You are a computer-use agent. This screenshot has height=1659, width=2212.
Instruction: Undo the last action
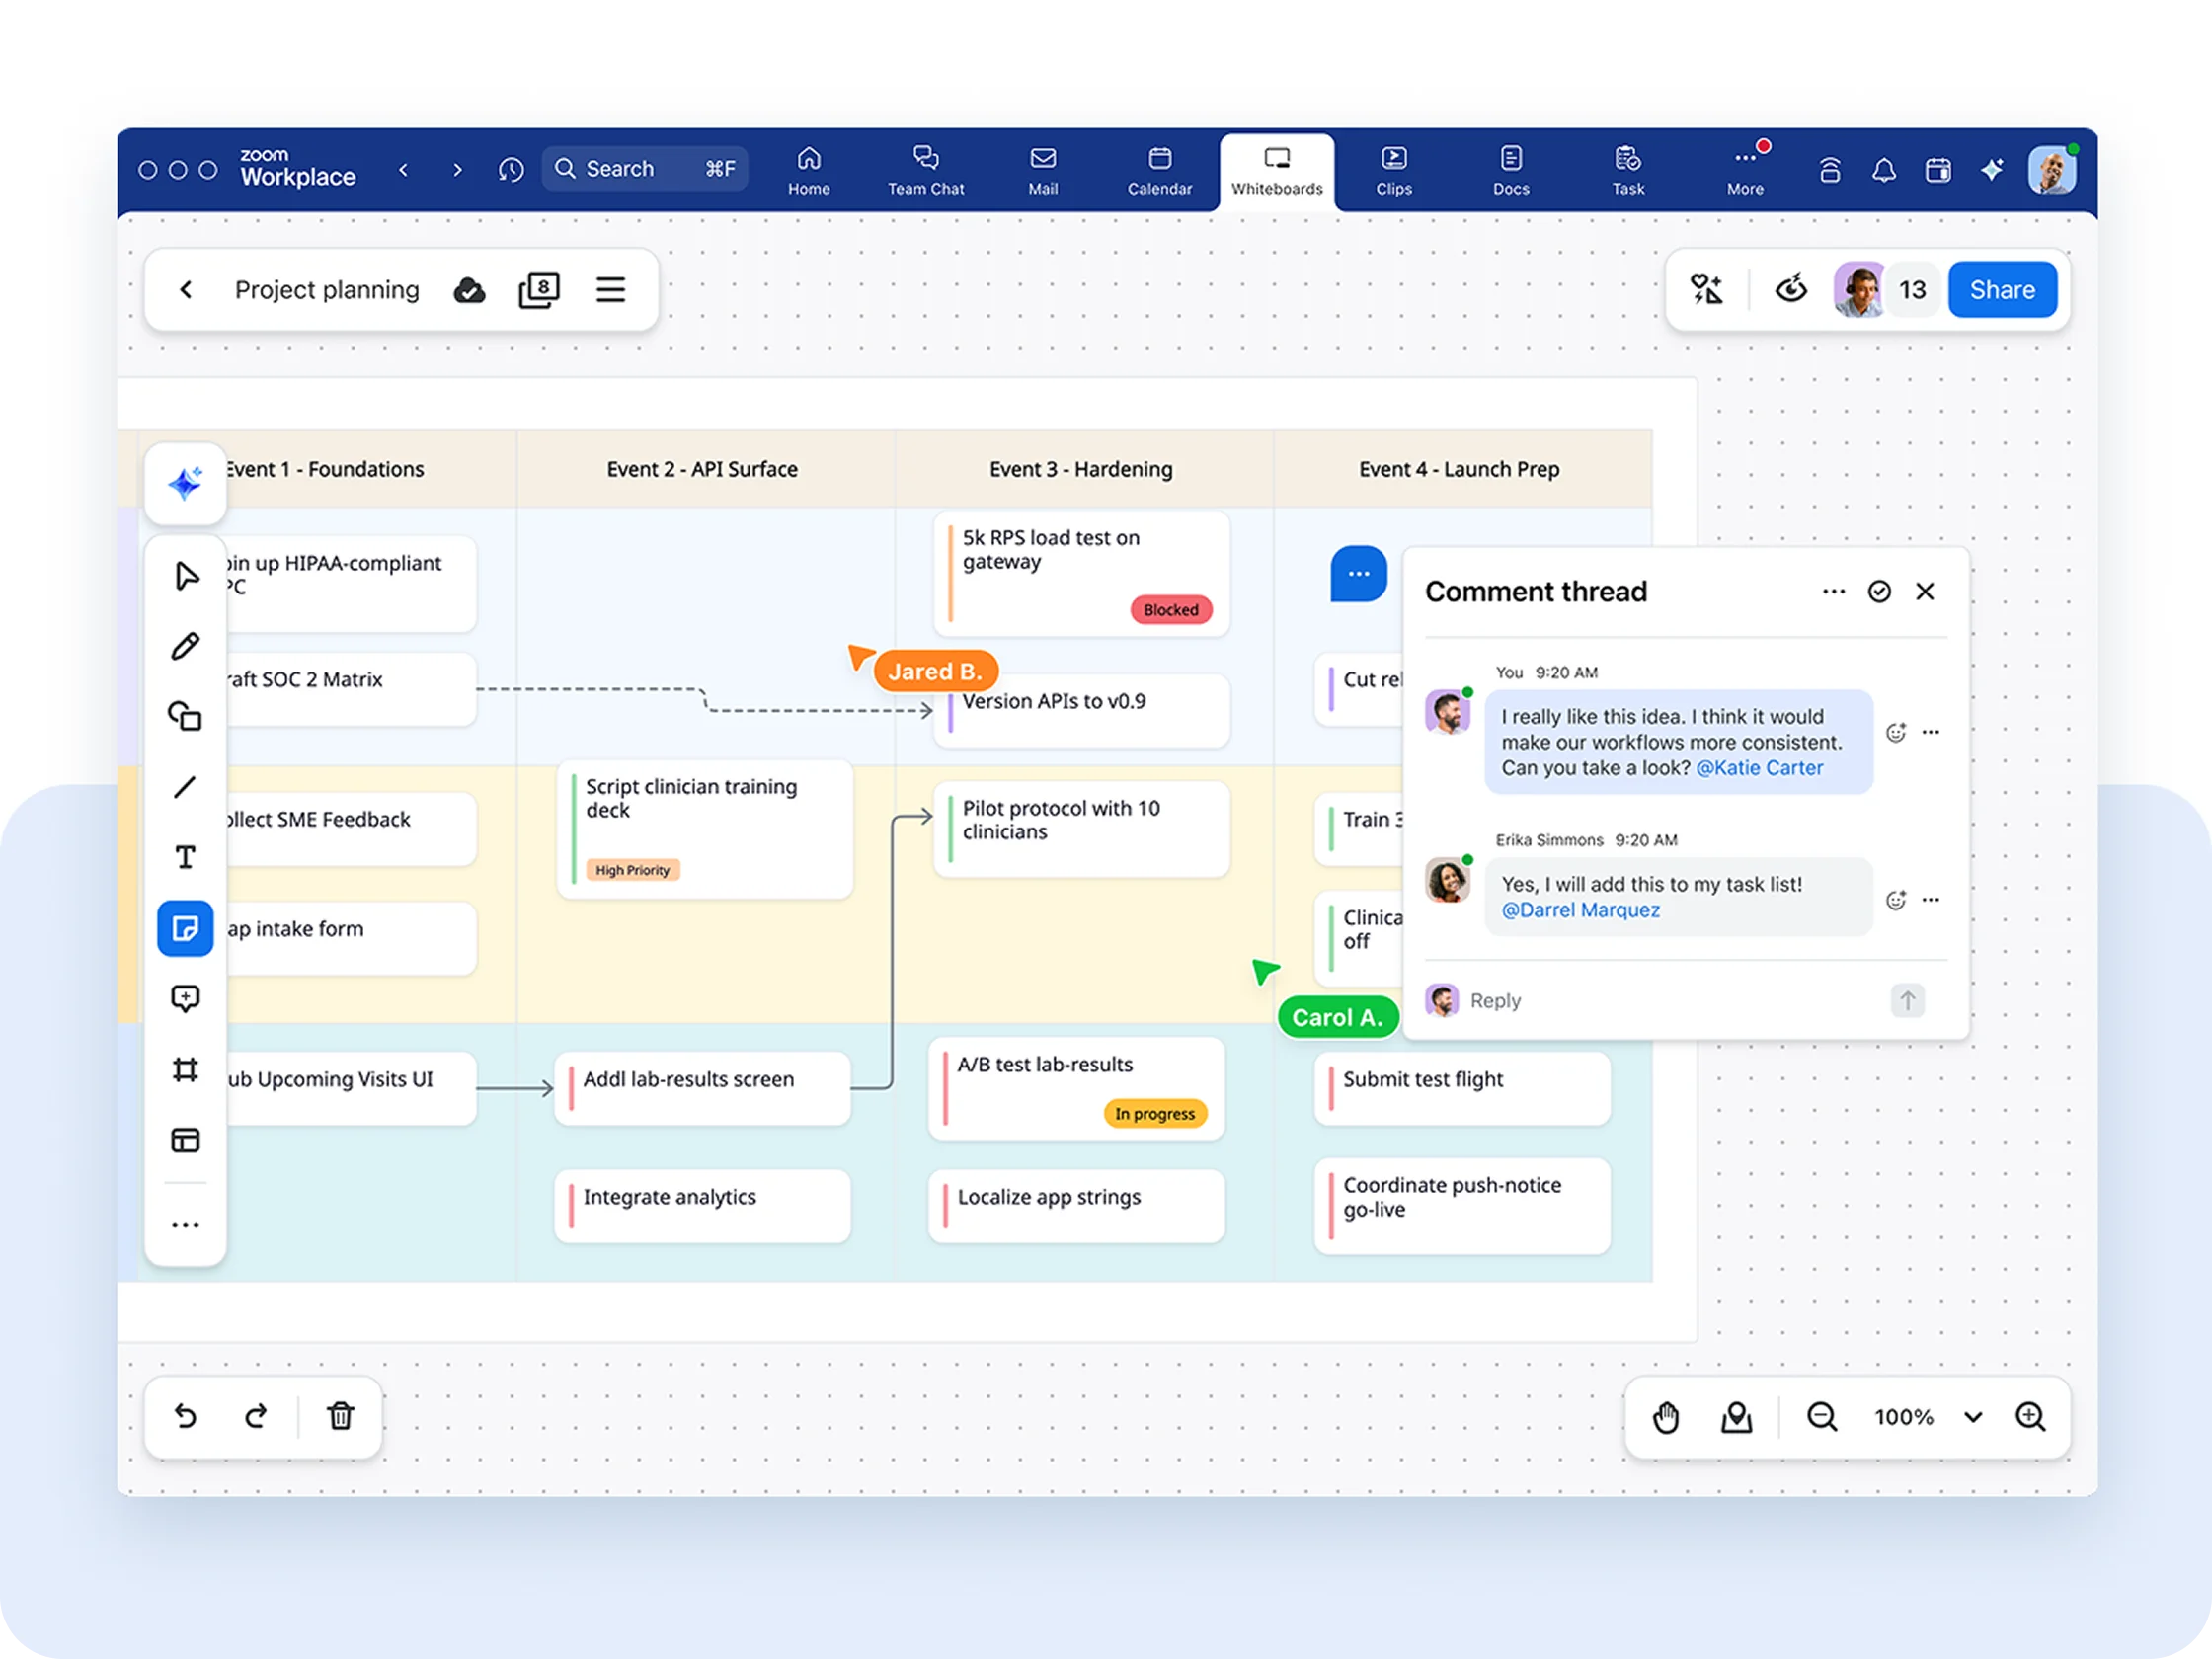[185, 1416]
